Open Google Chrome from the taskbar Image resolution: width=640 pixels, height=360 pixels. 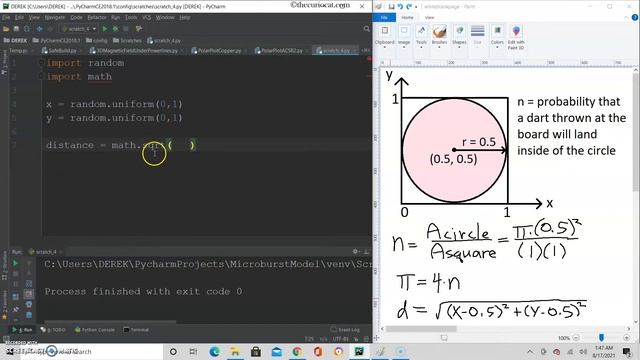coord(297,351)
